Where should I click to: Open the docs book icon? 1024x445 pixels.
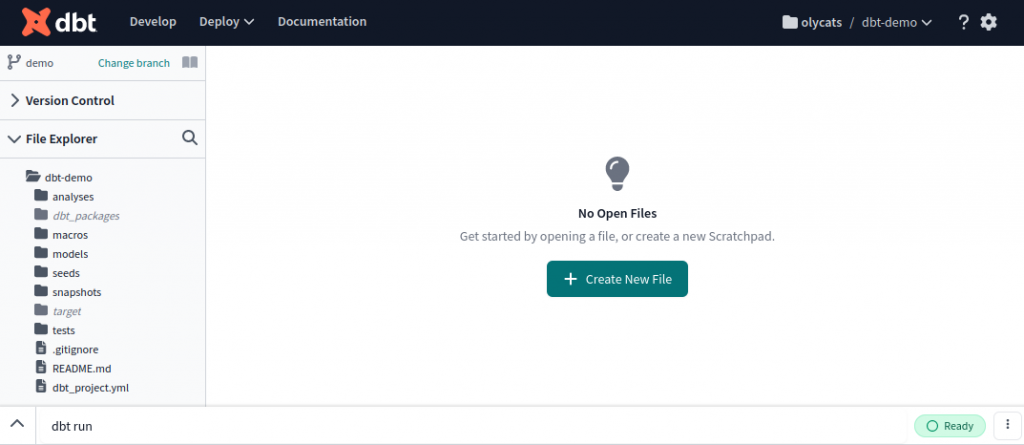pos(189,63)
